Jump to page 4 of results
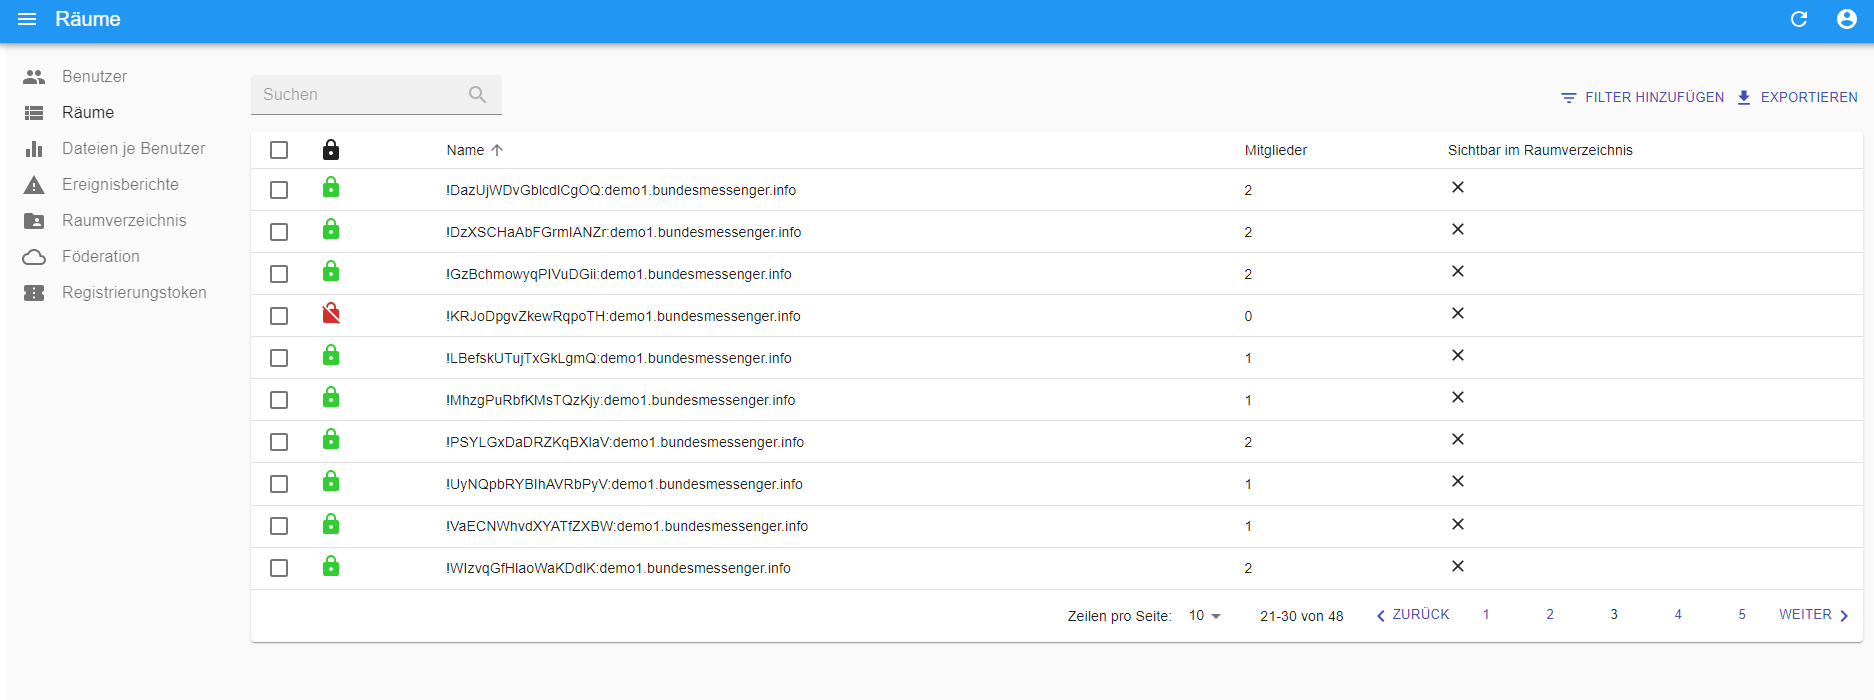Viewport: 1874px width, 700px height. 1678,615
